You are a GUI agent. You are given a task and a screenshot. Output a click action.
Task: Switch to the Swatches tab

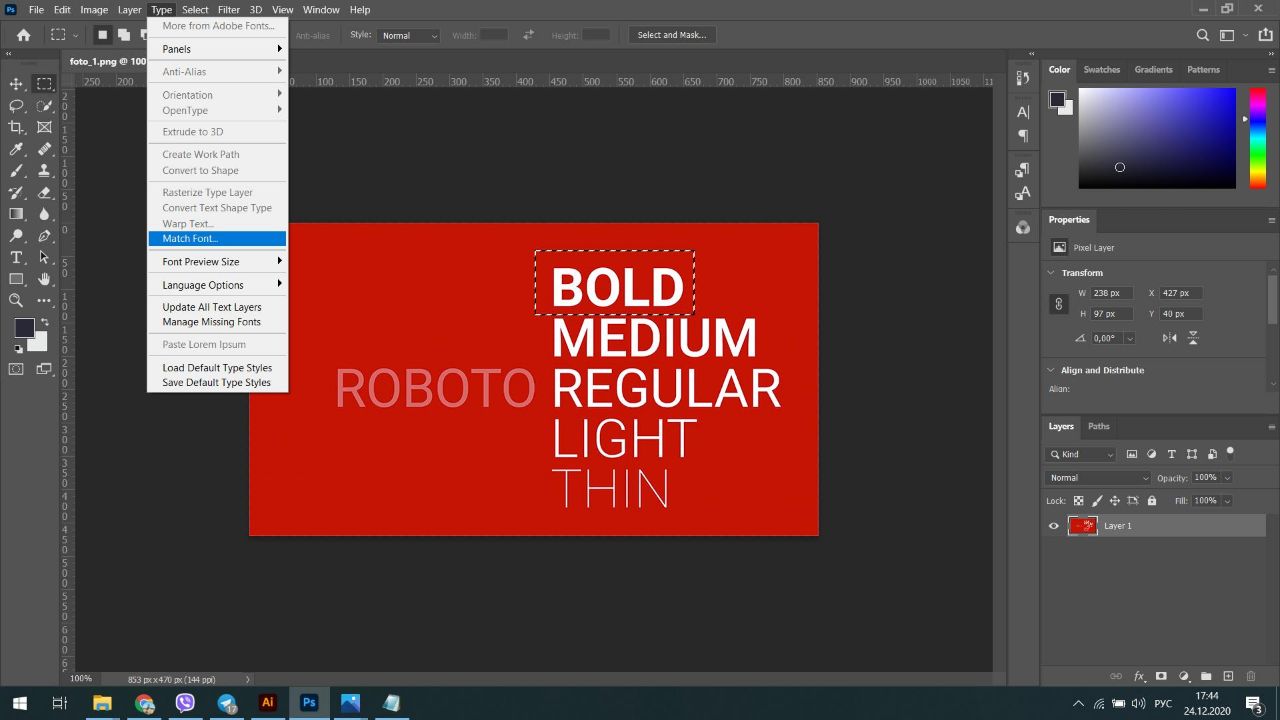(x=1102, y=70)
